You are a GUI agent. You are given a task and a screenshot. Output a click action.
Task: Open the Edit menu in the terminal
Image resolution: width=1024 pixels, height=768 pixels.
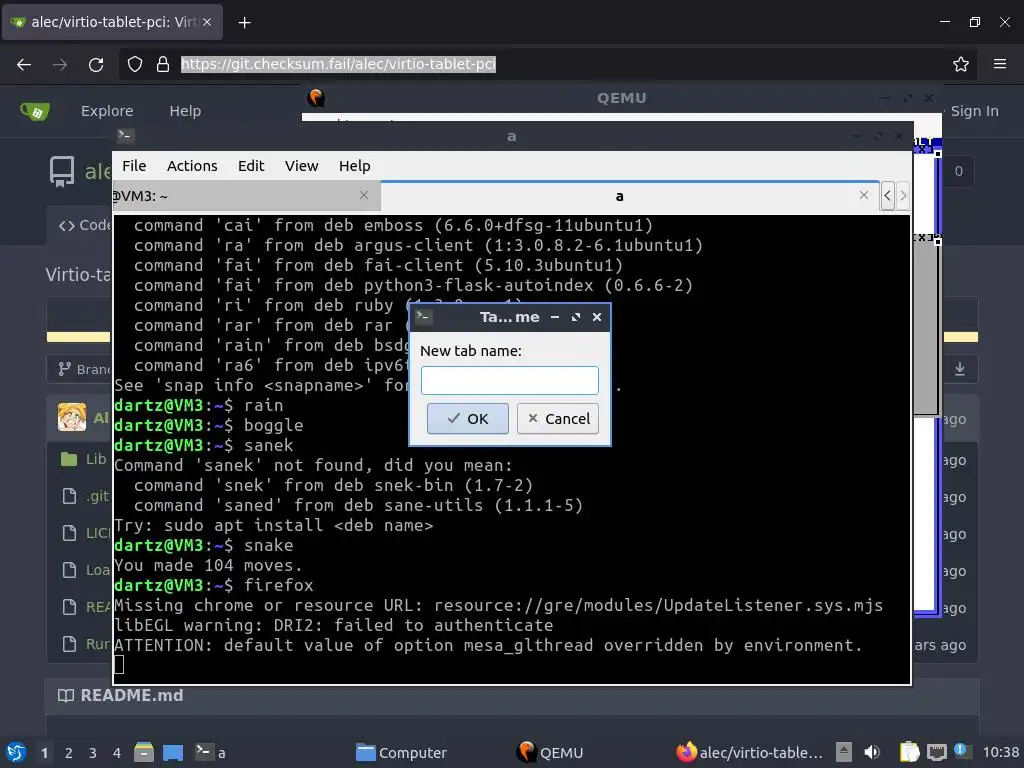[251, 166]
